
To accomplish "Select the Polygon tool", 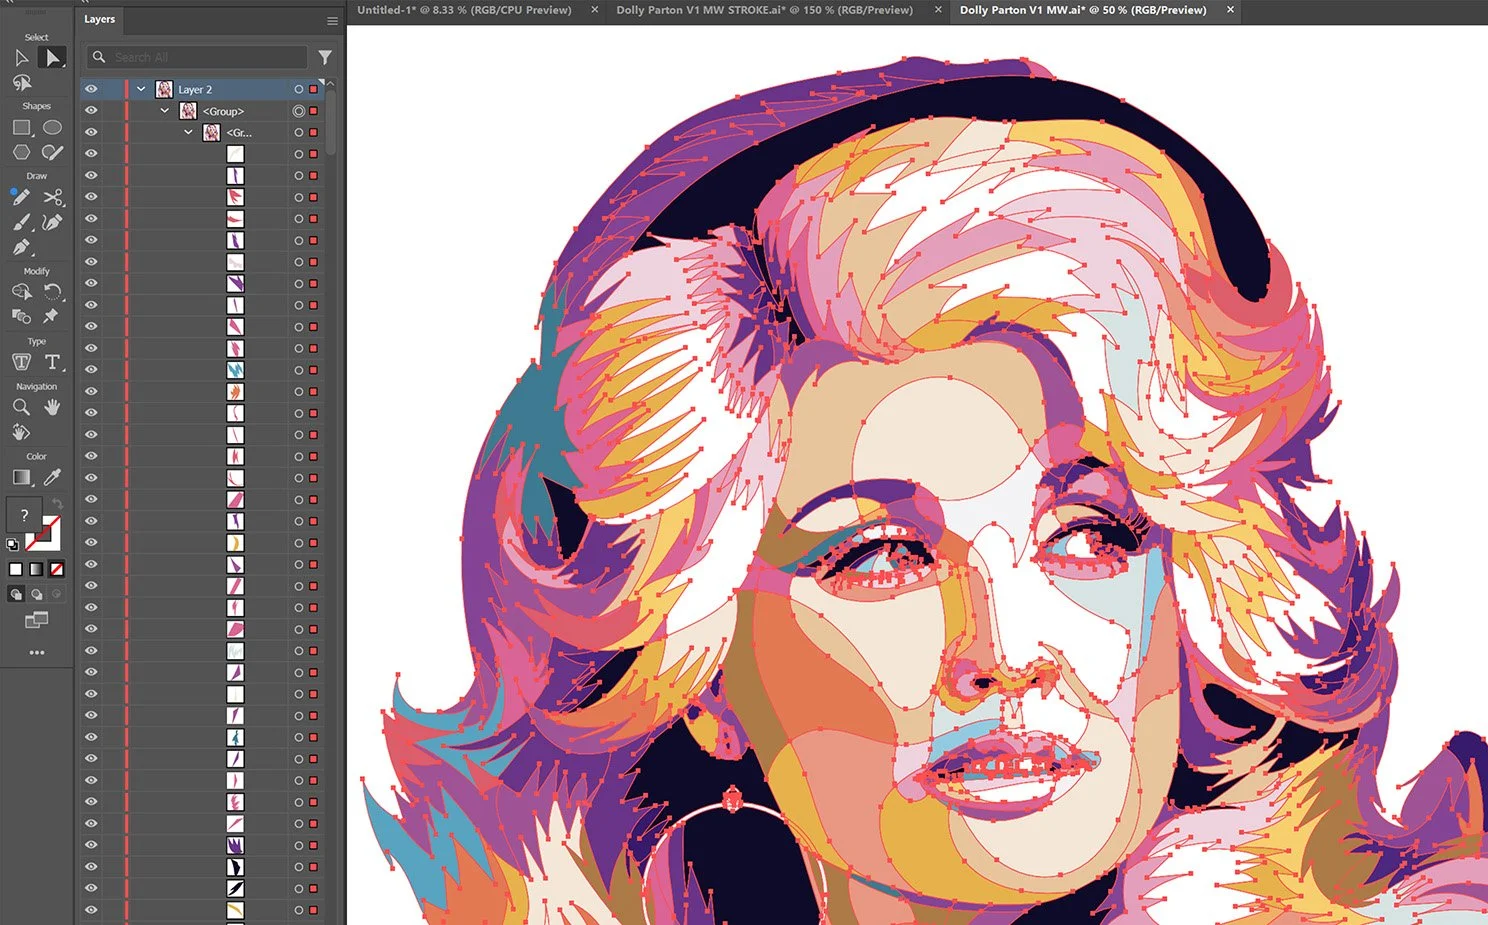I will tap(22, 152).
